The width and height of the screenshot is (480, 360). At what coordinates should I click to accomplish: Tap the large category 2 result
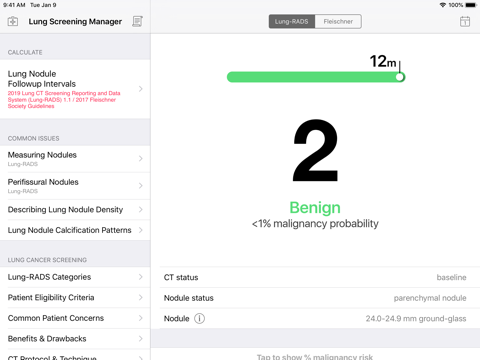click(315, 150)
